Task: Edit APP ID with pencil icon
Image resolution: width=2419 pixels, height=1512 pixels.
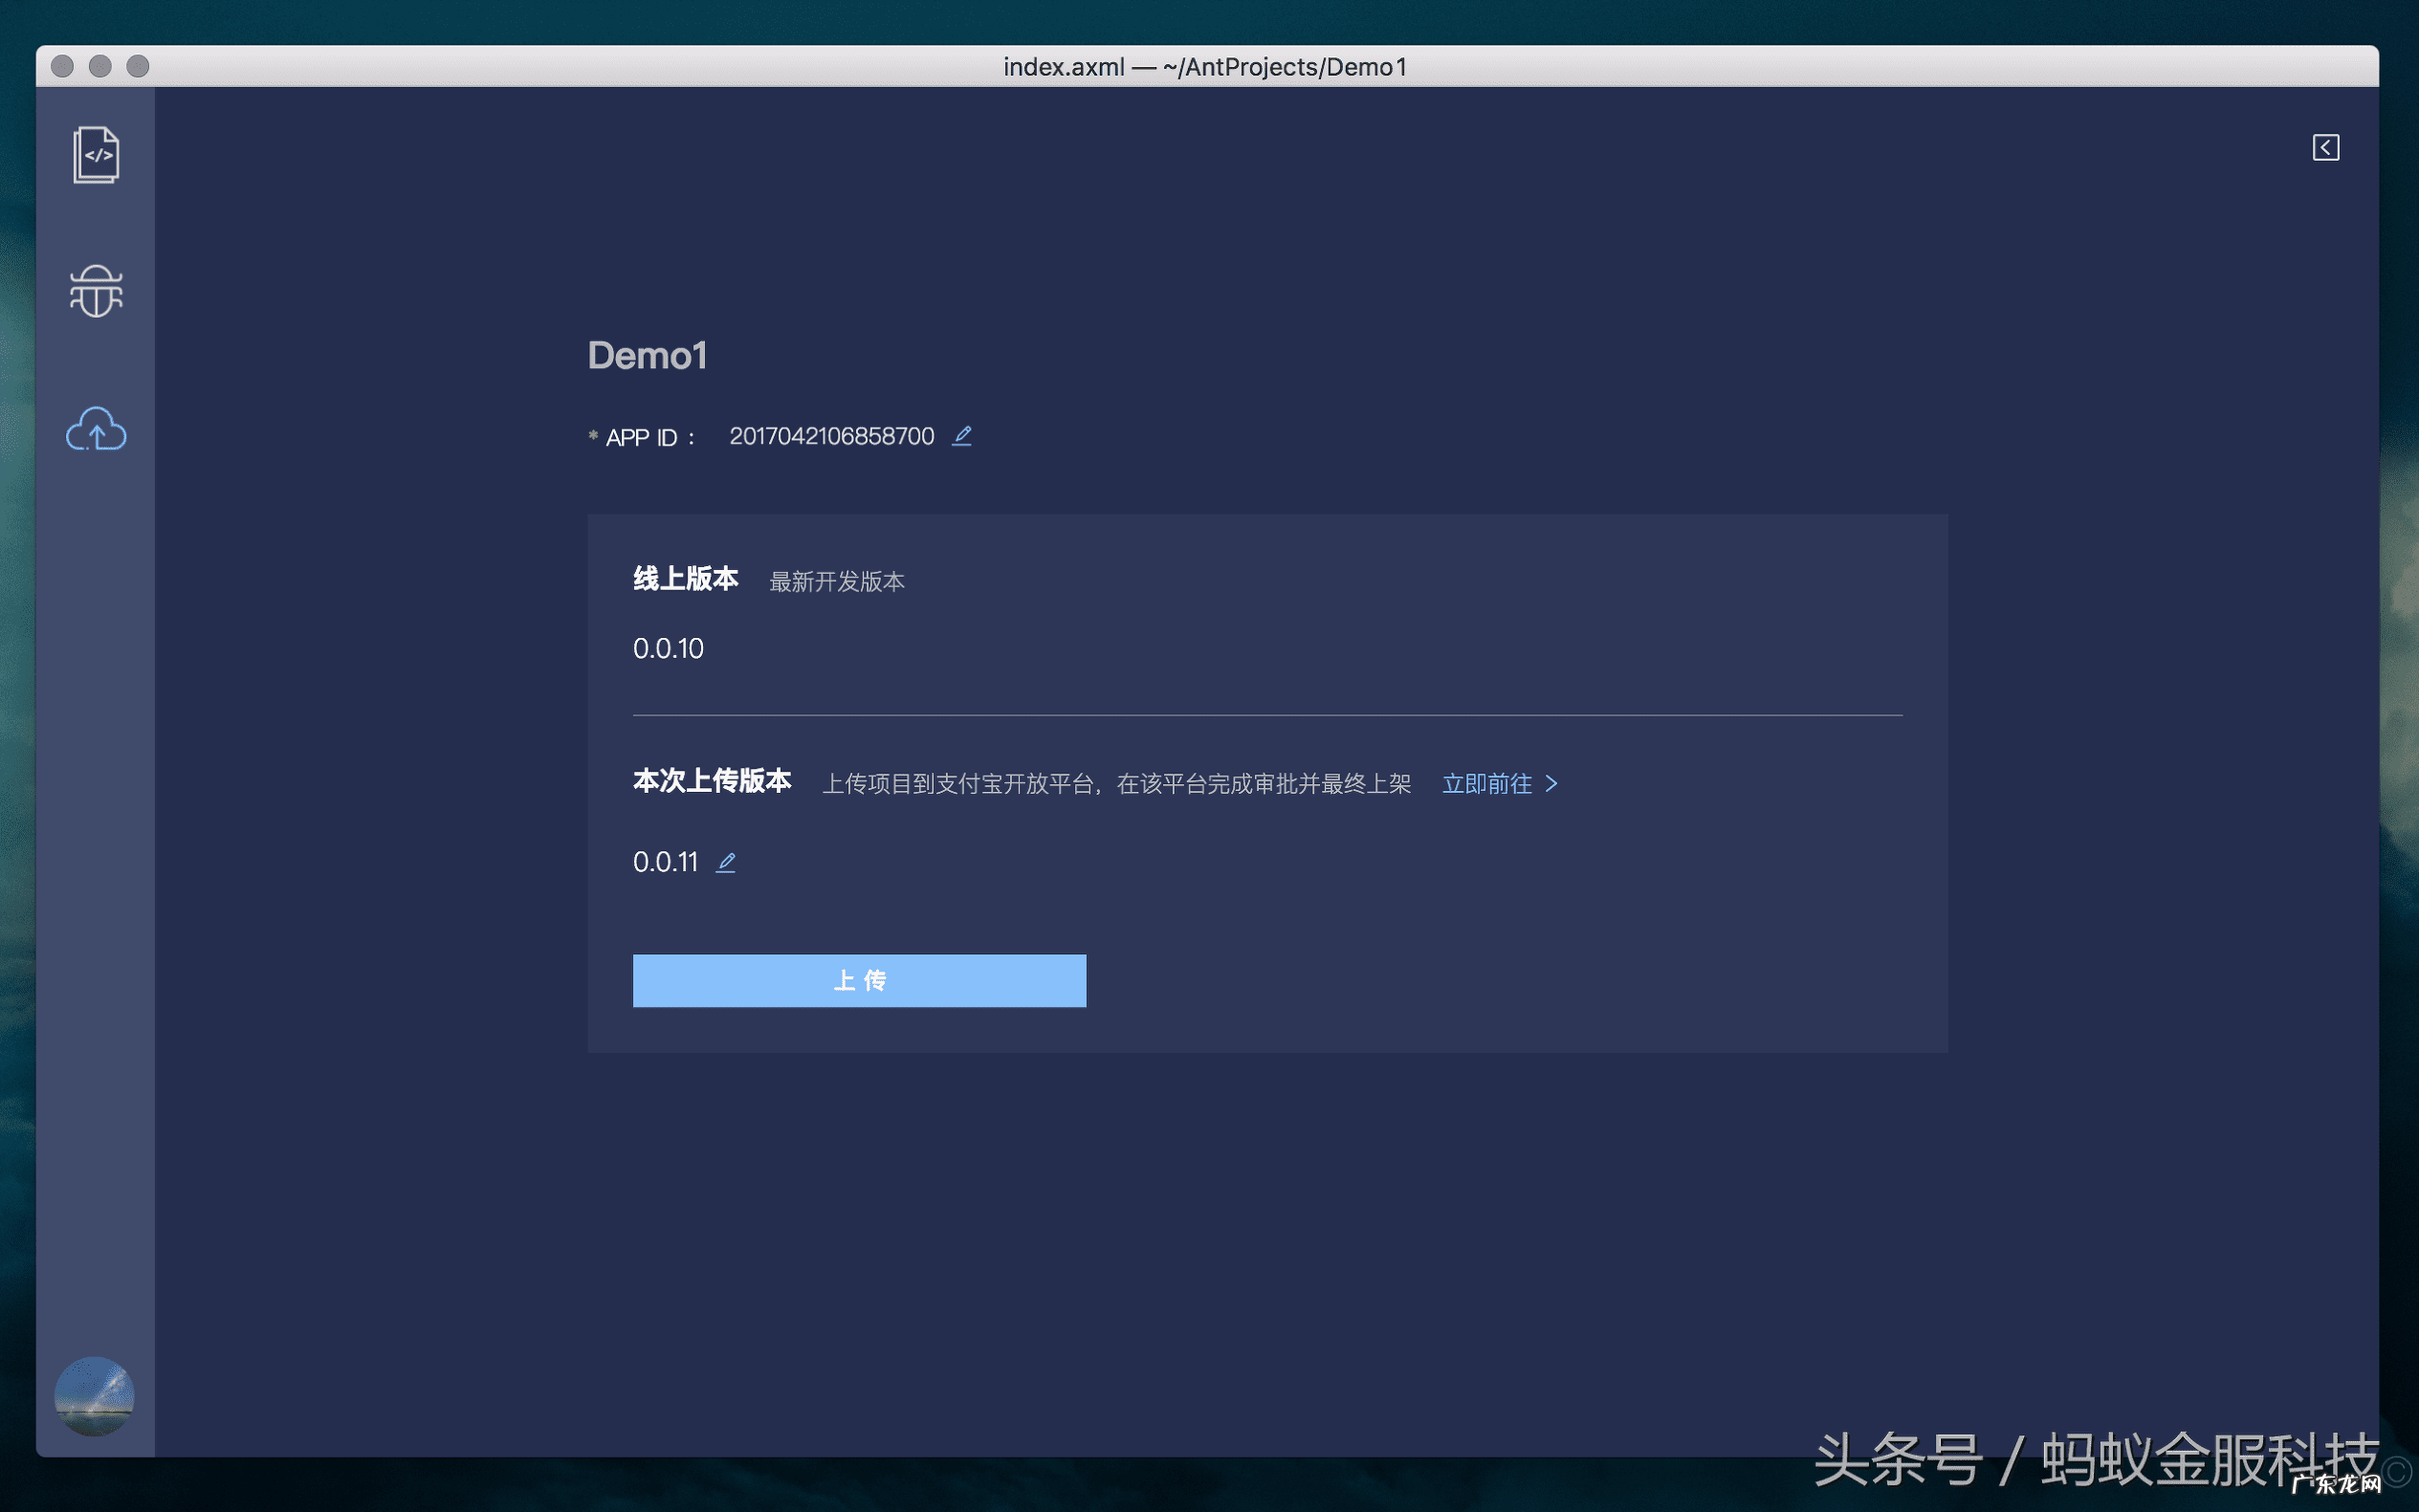Action: click(x=962, y=436)
